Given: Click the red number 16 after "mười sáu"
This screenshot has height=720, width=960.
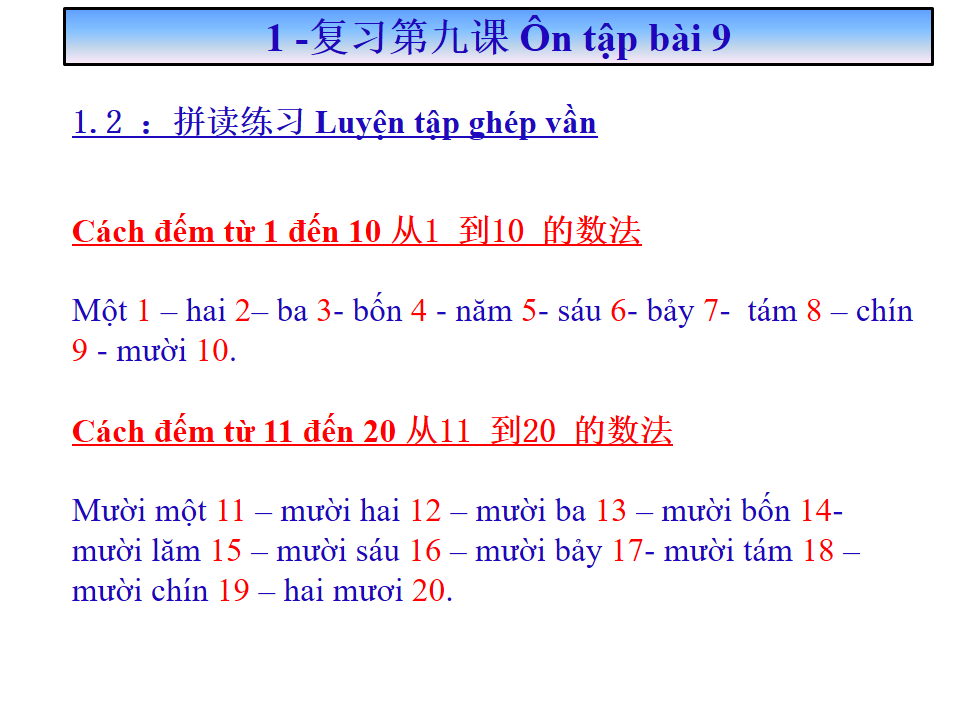Looking at the screenshot, I should 425,551.
